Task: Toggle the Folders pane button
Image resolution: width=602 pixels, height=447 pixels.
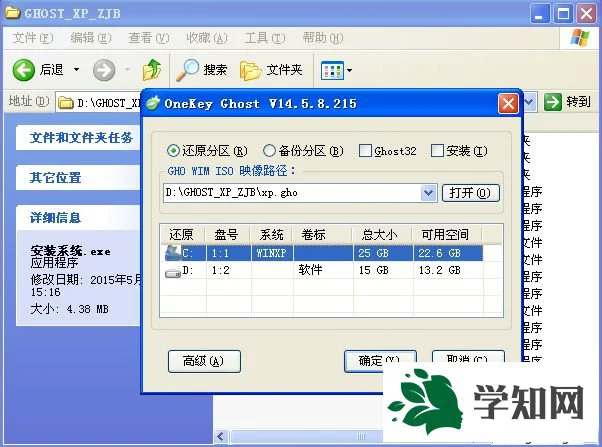Action: pyautogui.click(x=271, y=70)
